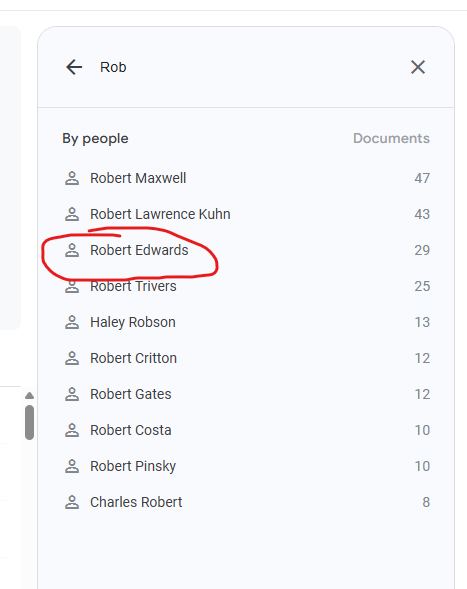Click document count 25

pyautogui.click(x=422, y=286)
